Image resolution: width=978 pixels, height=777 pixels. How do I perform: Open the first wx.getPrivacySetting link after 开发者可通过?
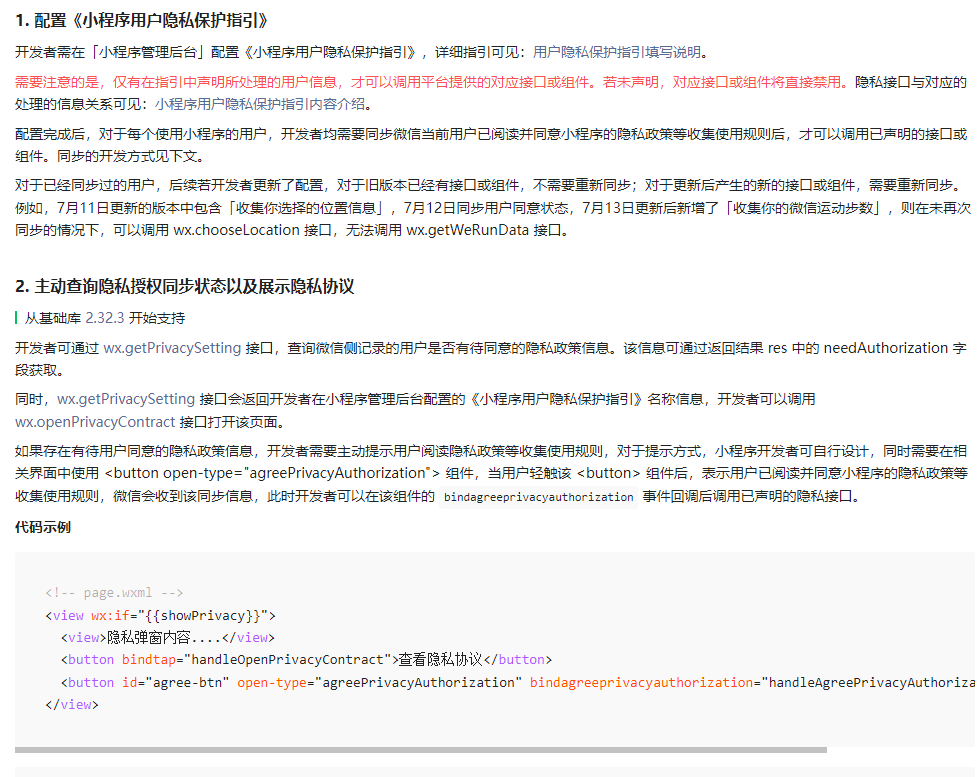coord(172,348)
